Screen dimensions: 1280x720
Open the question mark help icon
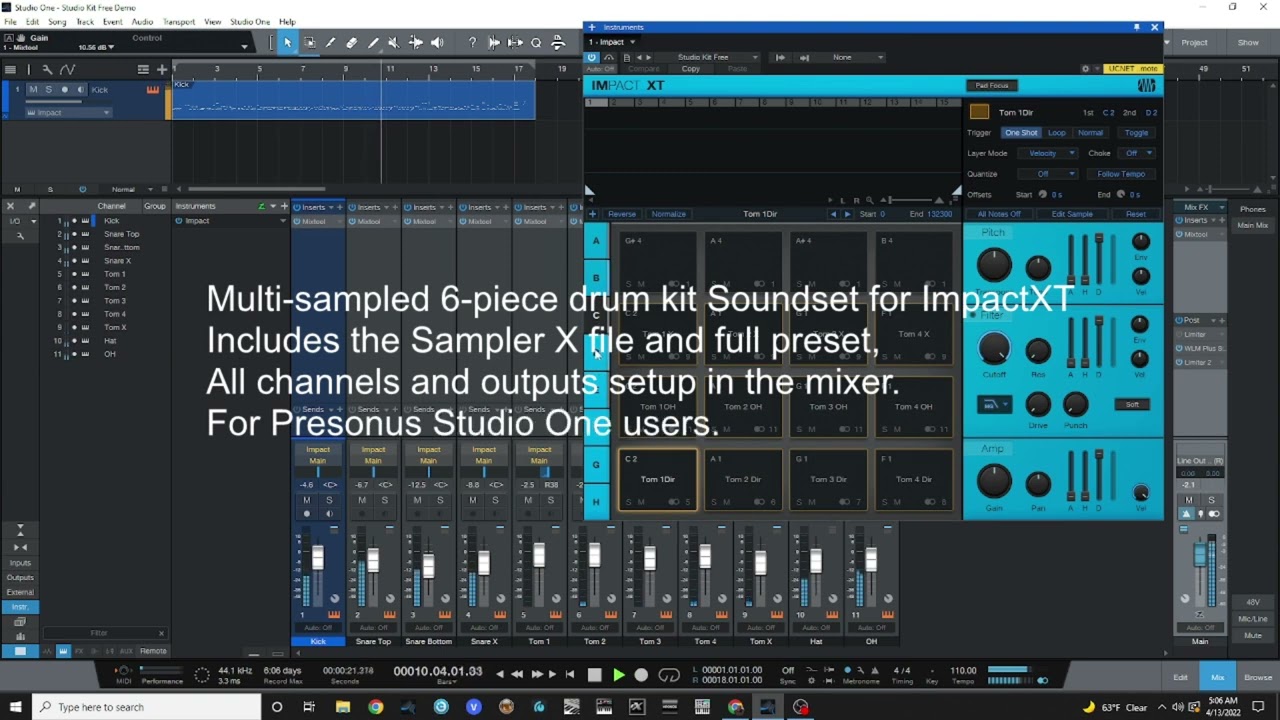[472, 42]
